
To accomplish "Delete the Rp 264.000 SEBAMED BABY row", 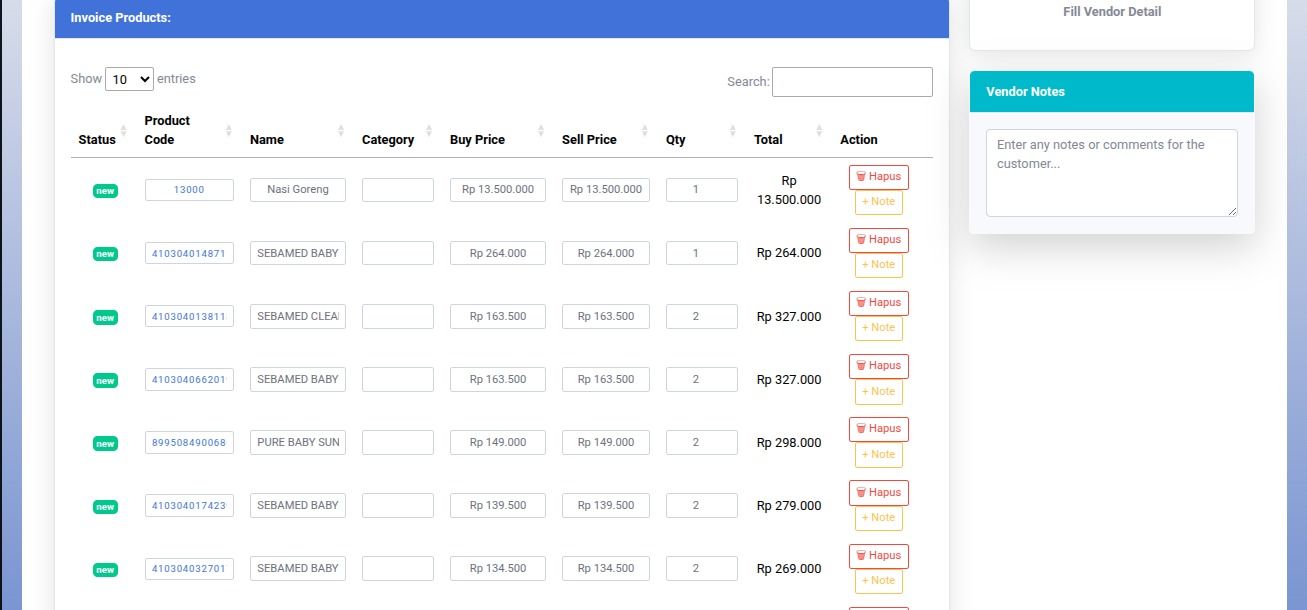I will coord(878,240).
